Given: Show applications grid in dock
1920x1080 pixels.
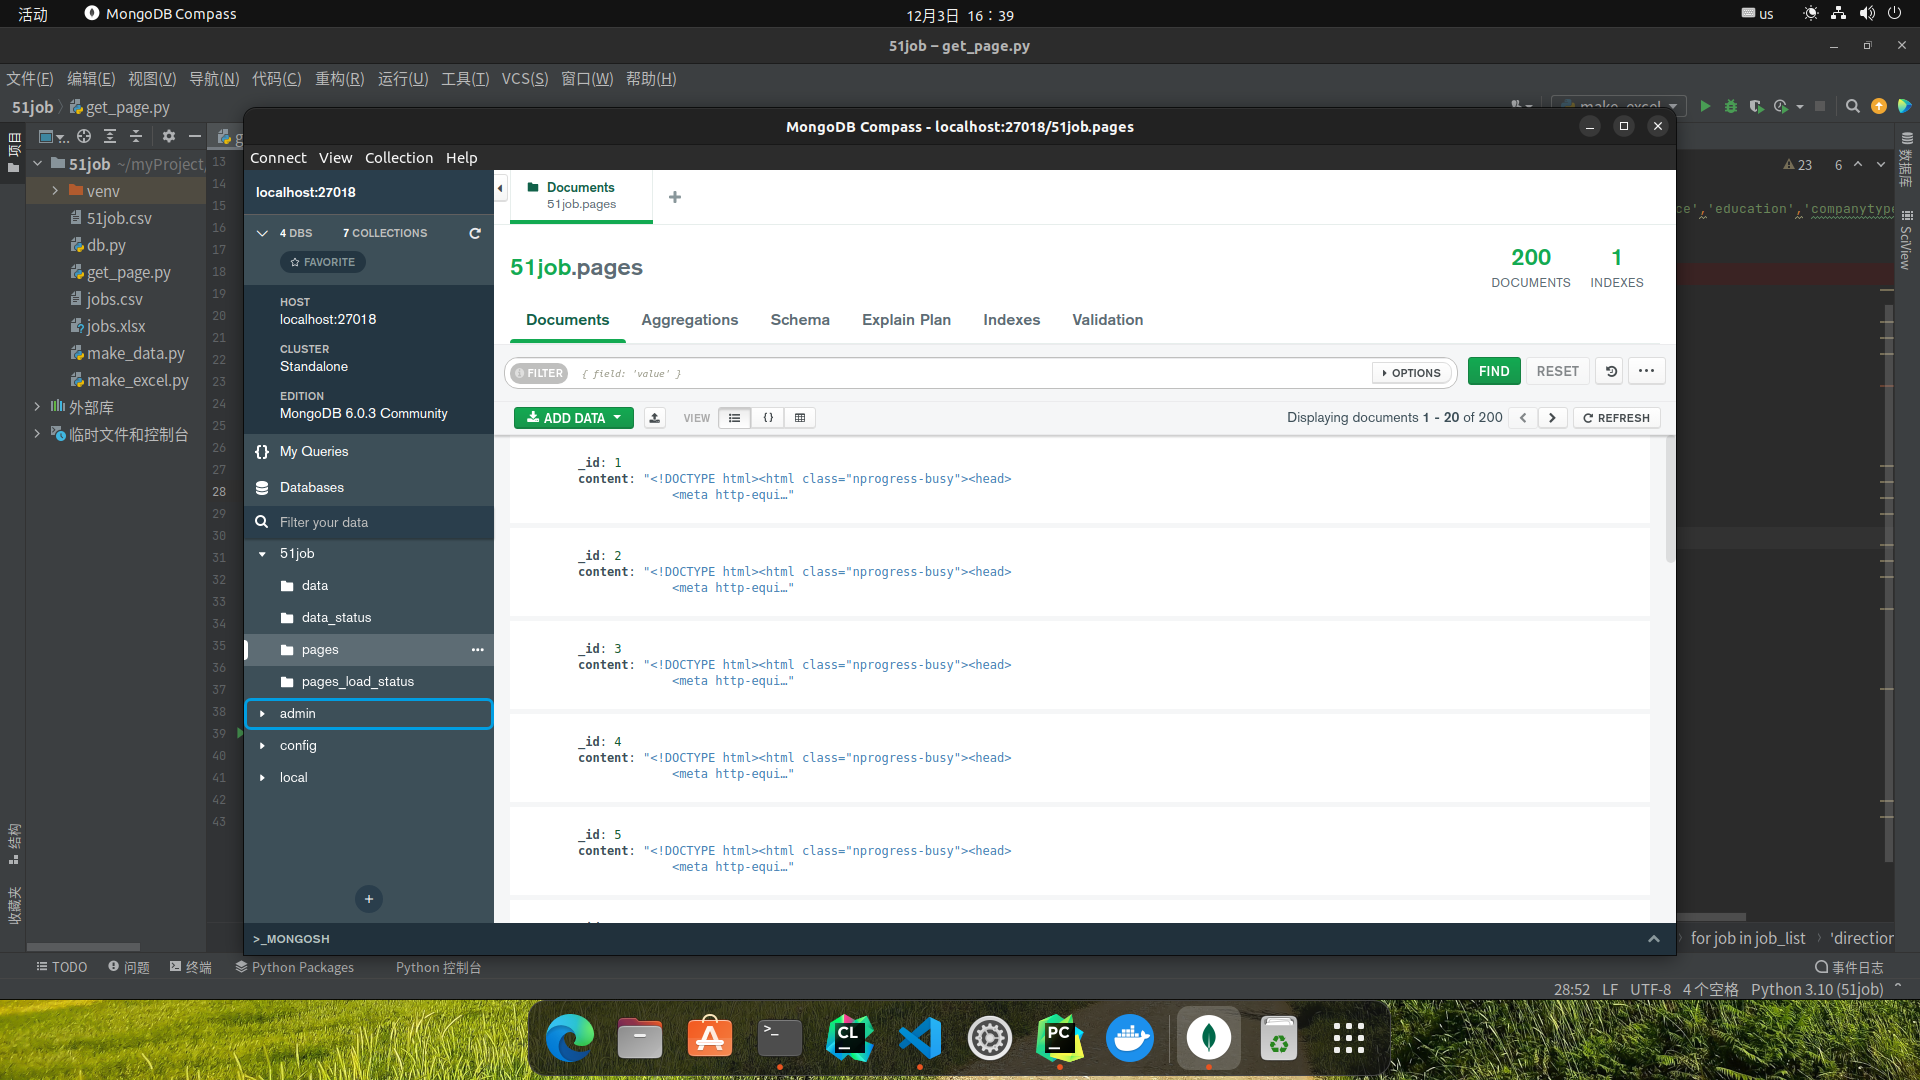Looking at the screenshot, I should pyautogui.click(x=1349, y=1038).
